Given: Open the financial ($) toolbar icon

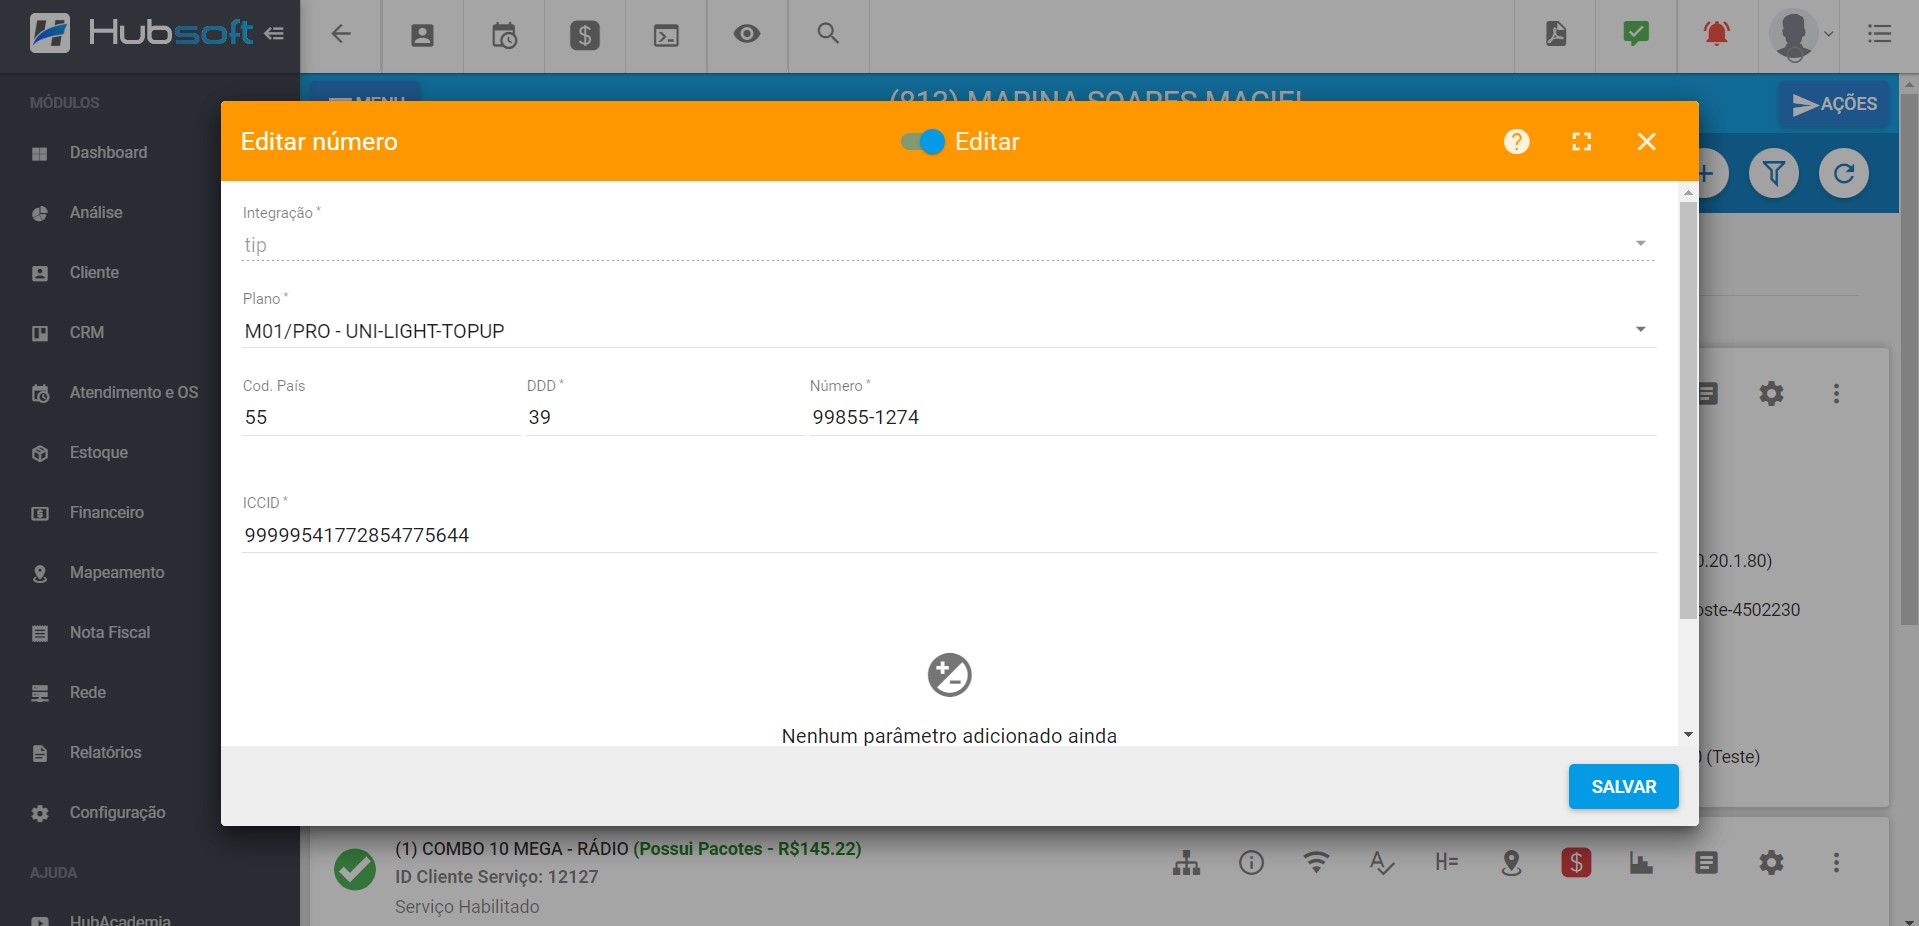Looking at the screenshot, I should coord(585,34).
